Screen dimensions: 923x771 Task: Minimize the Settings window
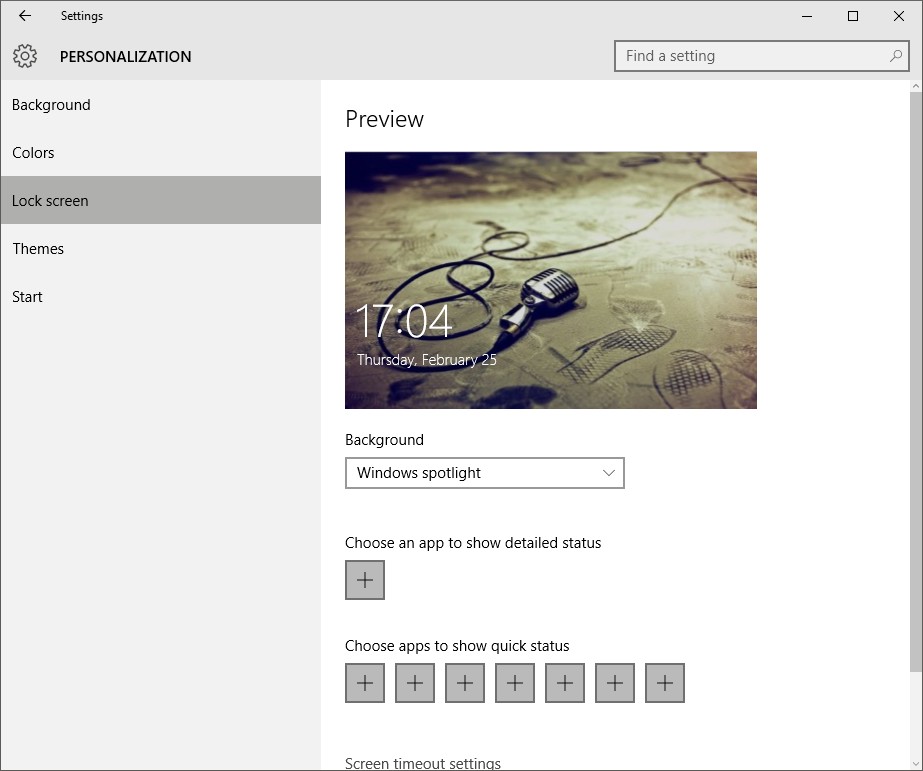coord(807,16)
